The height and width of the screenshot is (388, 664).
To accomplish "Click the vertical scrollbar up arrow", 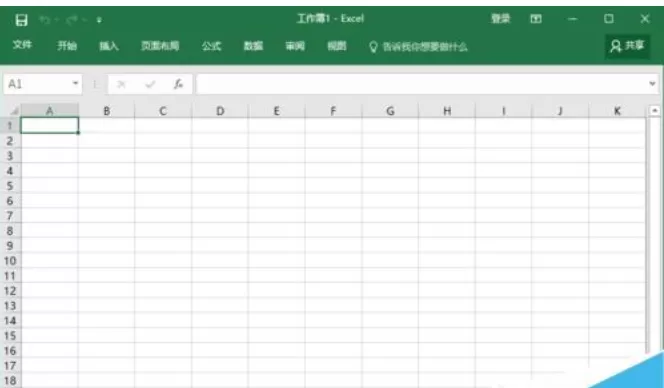I will coord(655,111).
